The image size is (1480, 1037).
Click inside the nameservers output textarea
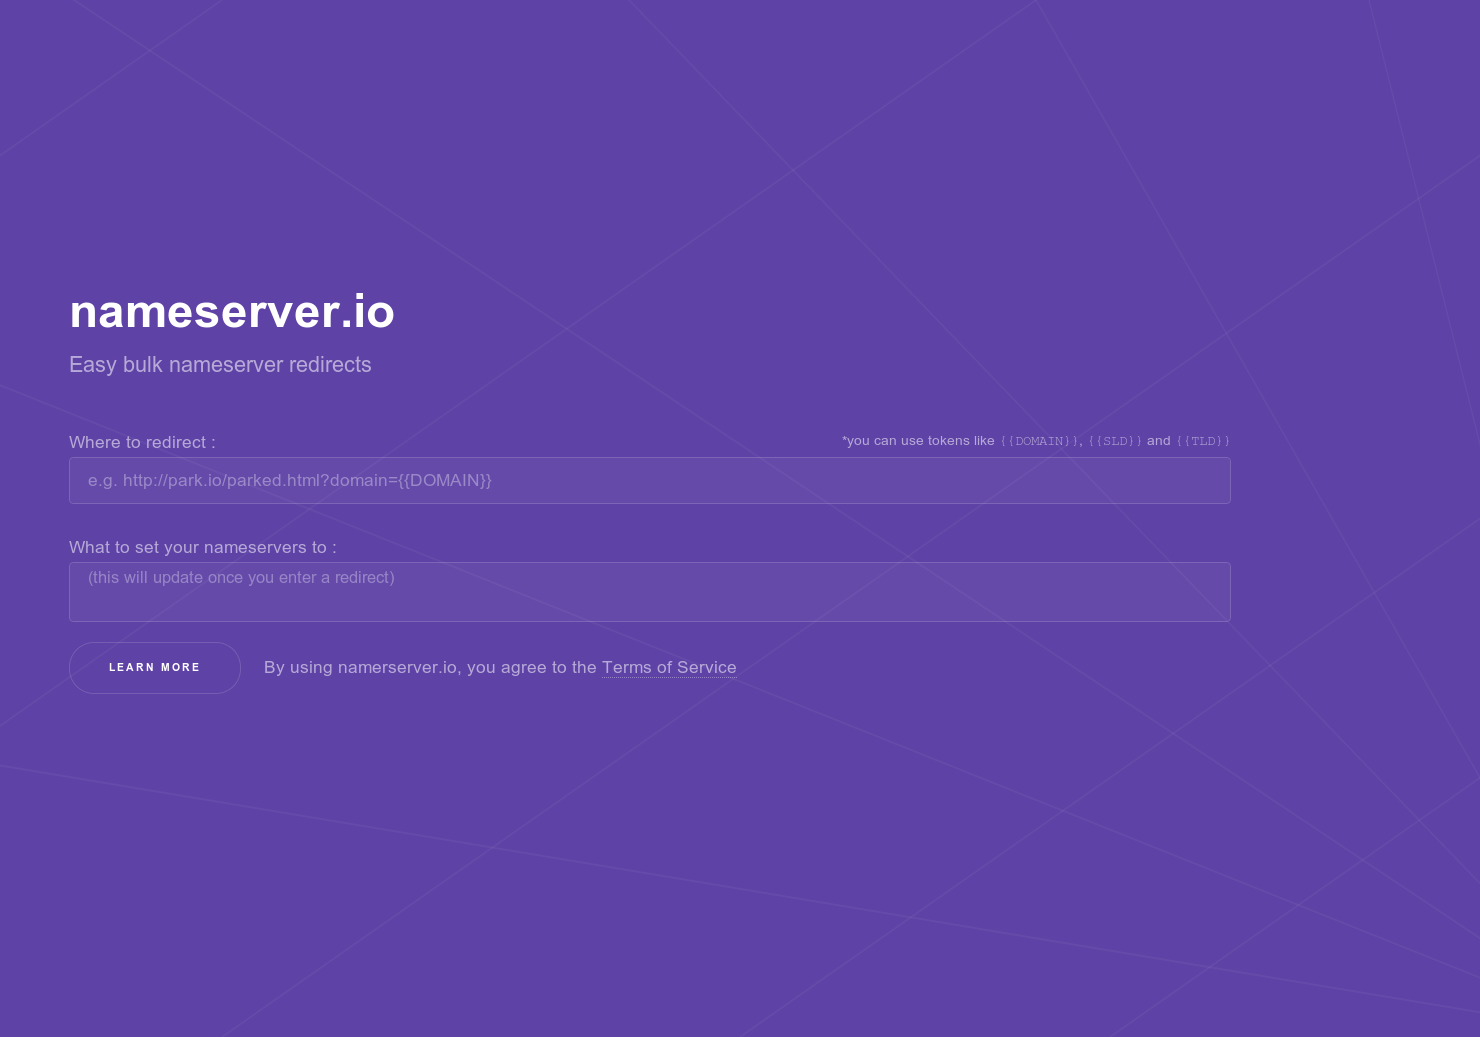pyautogui.click(x=649, y=592)
